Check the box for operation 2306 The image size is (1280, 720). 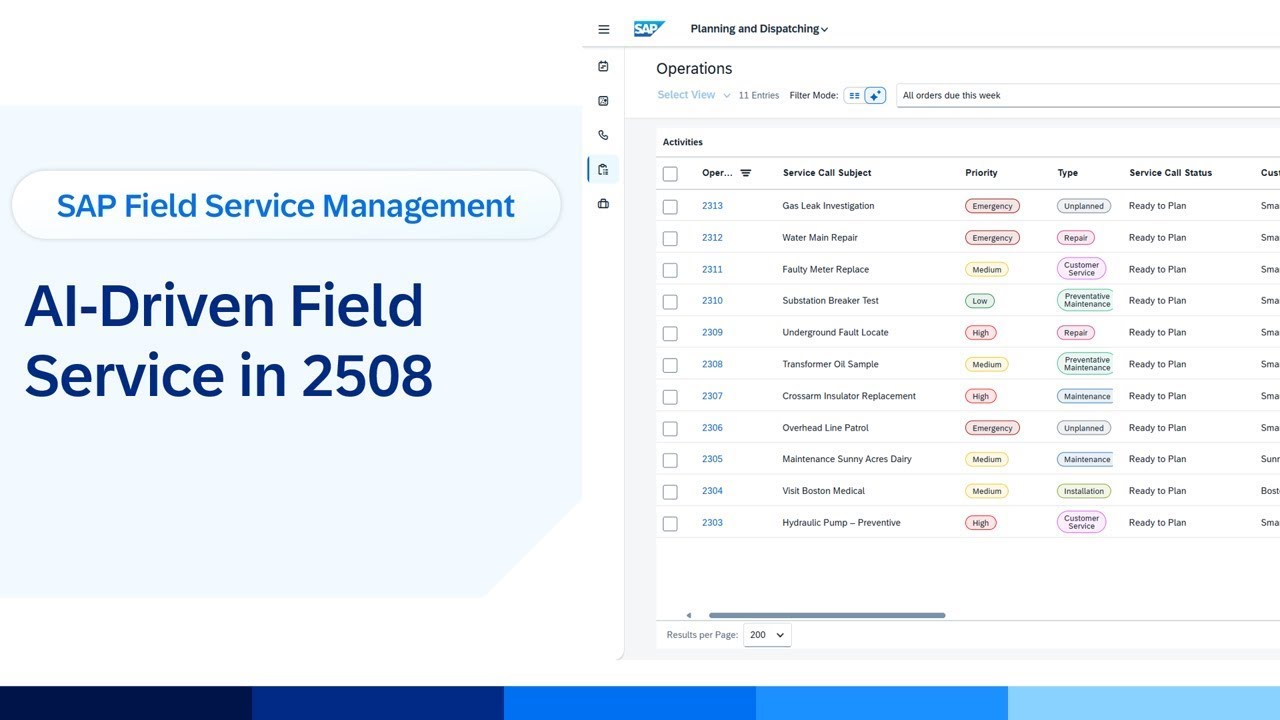click(670, 429)
